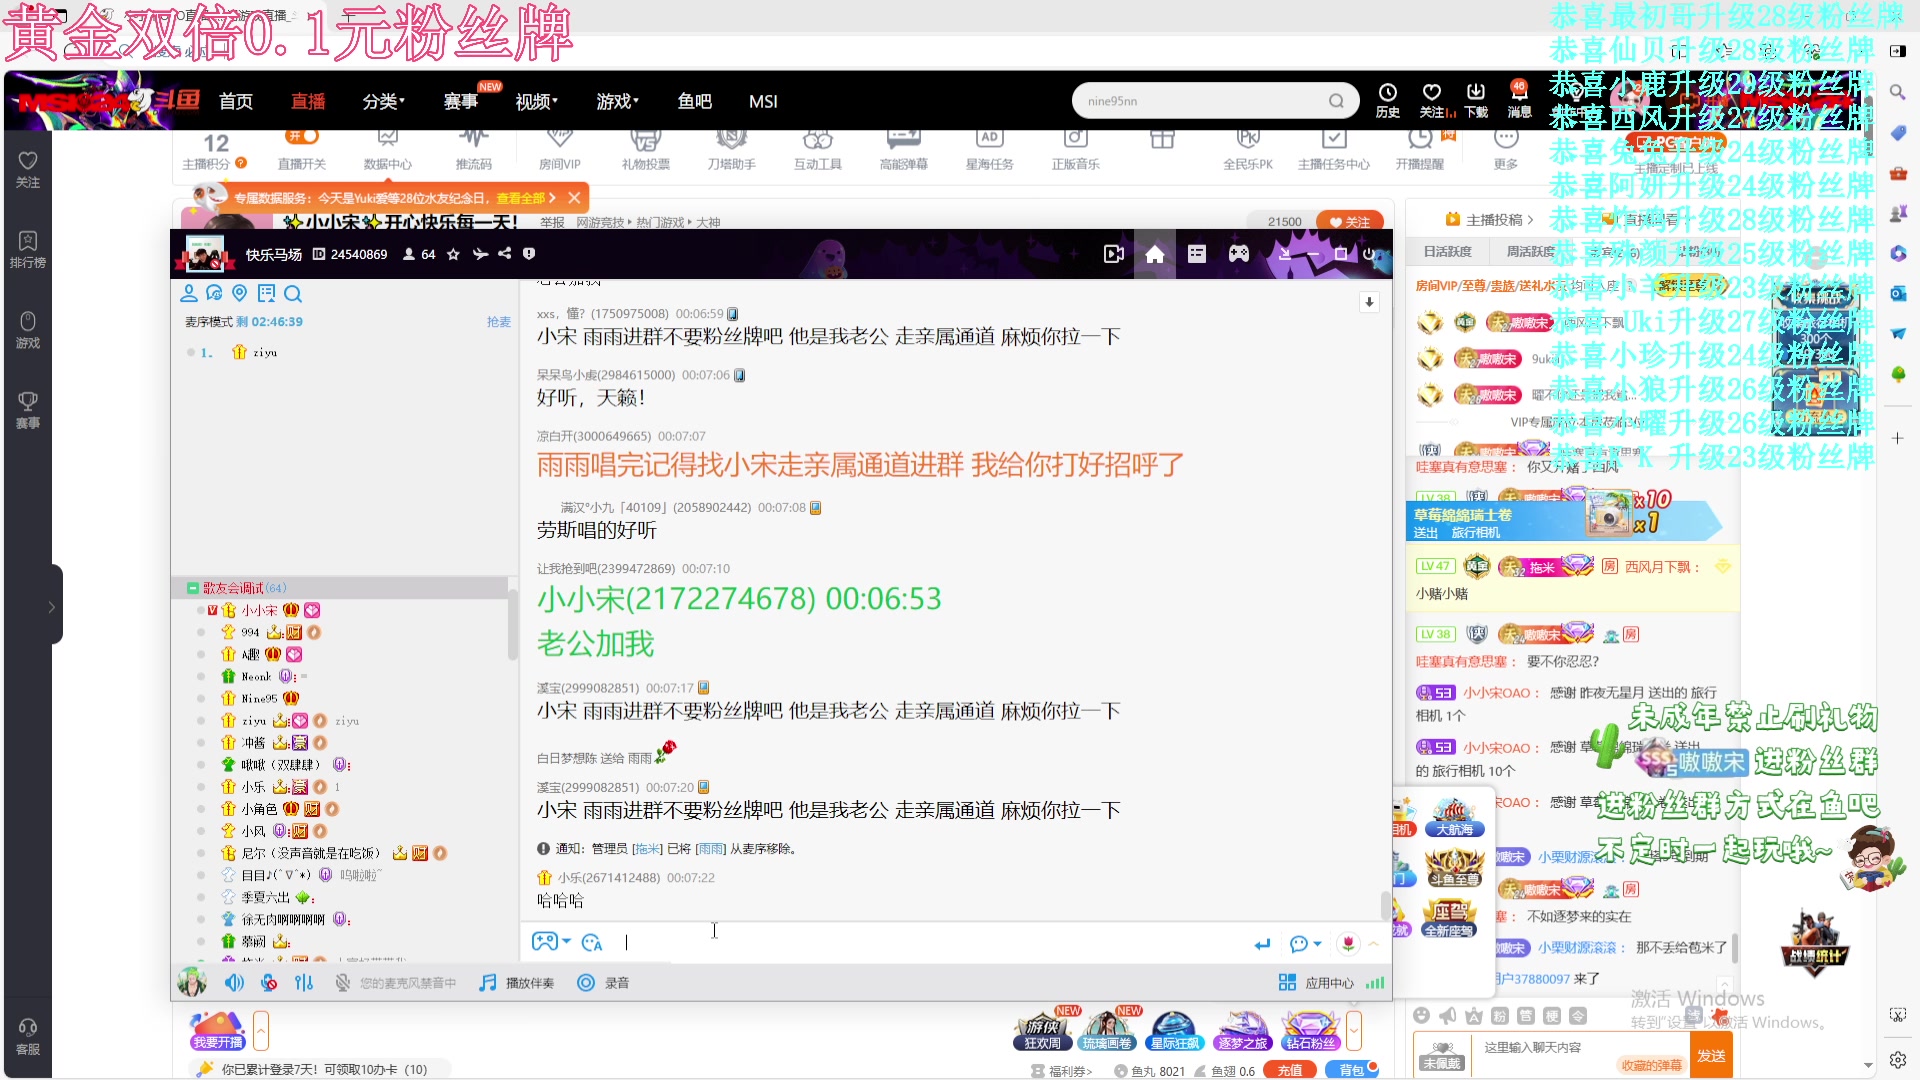Open the audio mixer sliders icon
The image size is (1920, 1080).
pos(304,983)
